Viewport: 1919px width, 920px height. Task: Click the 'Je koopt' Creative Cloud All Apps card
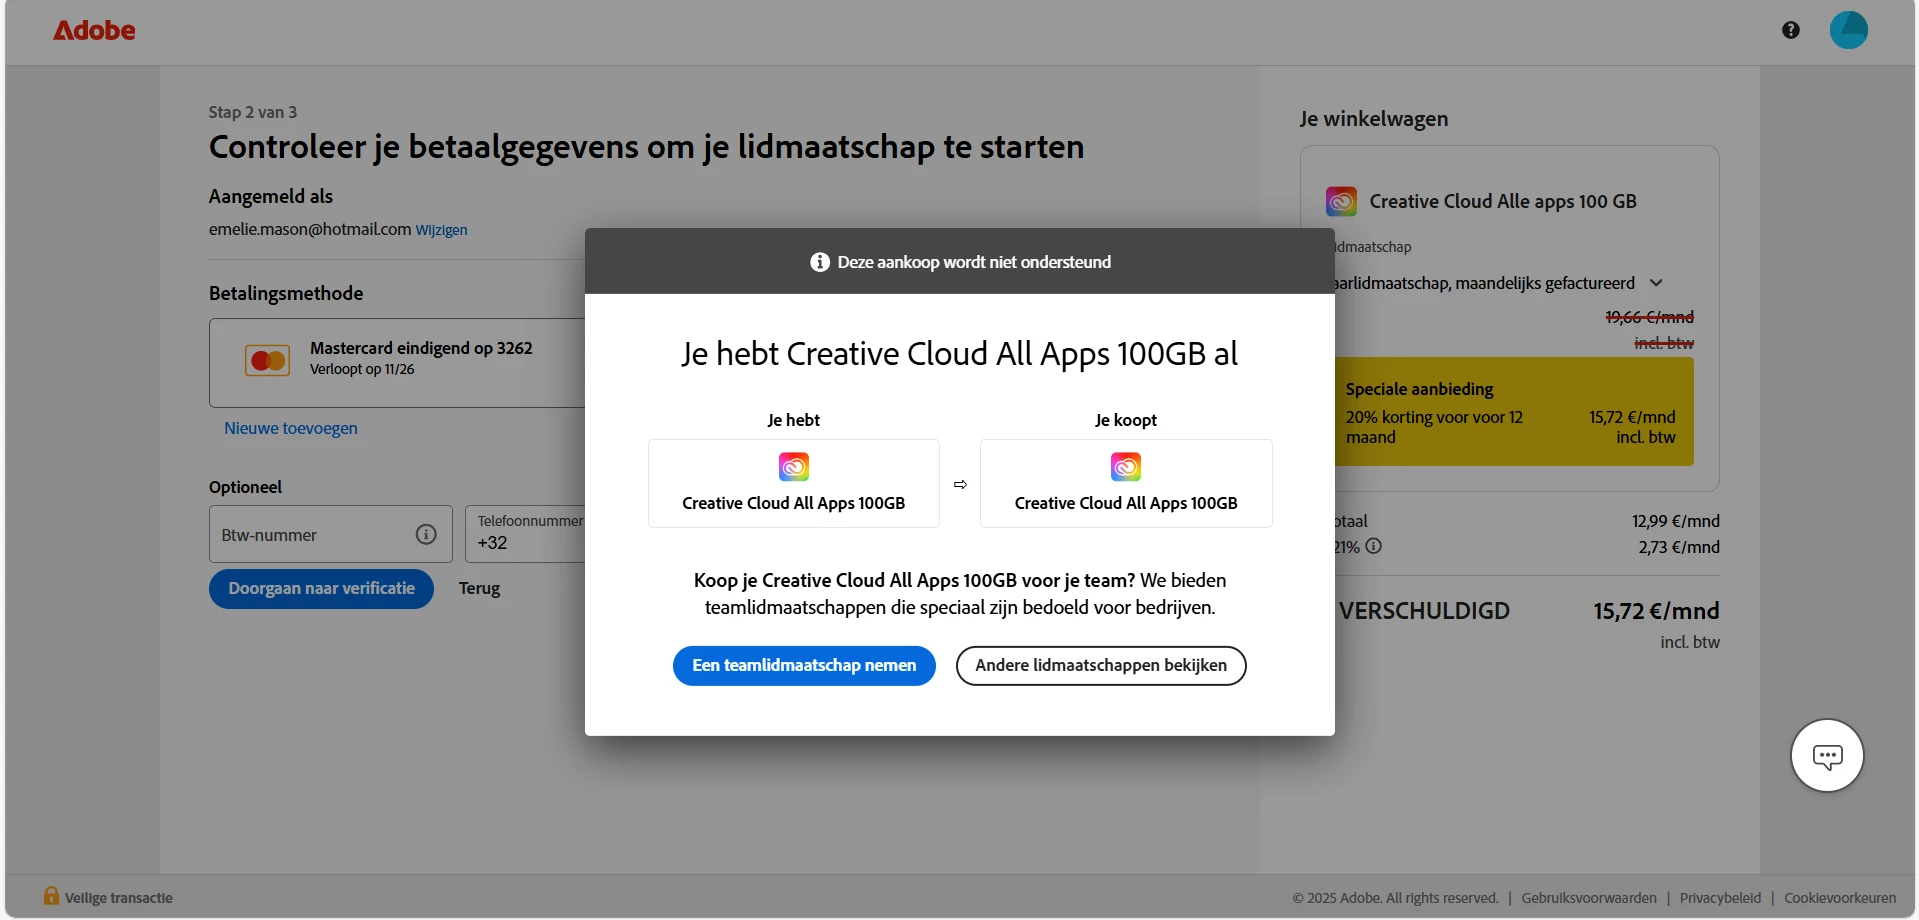1126,483
